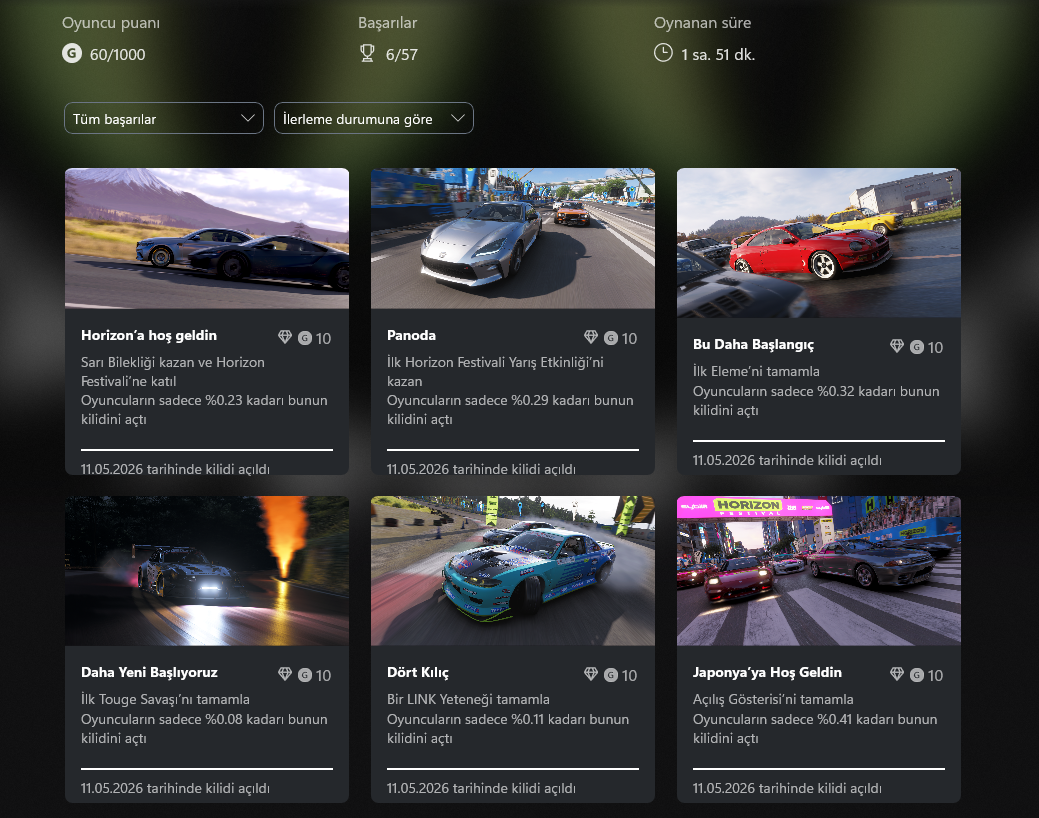
Task: Click the Oyuncu puanı label
Action: pos(111,23)
